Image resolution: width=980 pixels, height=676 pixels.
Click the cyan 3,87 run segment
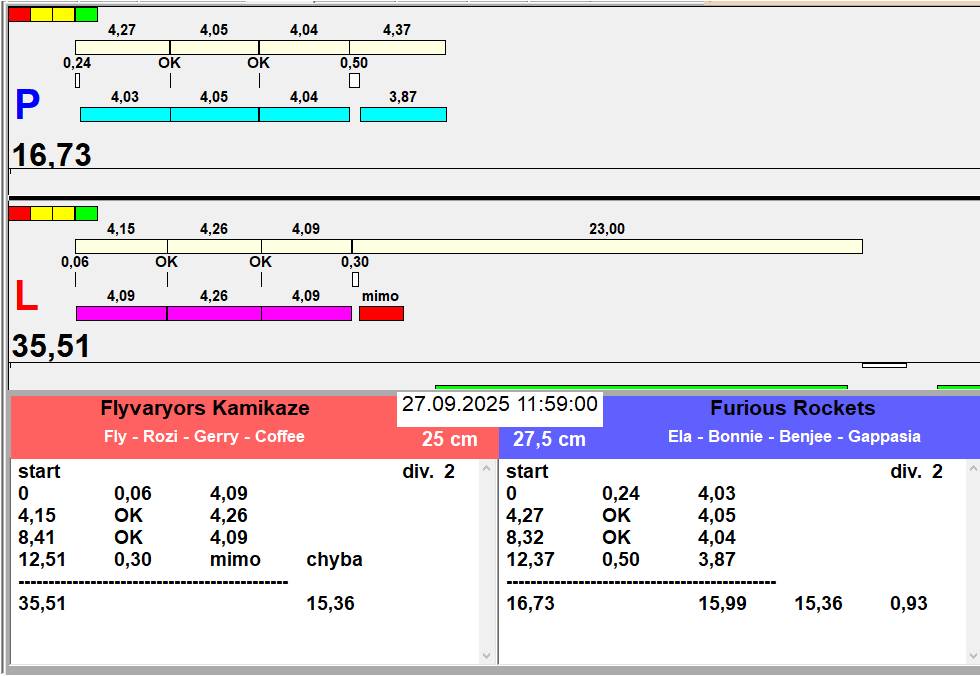pyautogui.click(x=403, y=115)
